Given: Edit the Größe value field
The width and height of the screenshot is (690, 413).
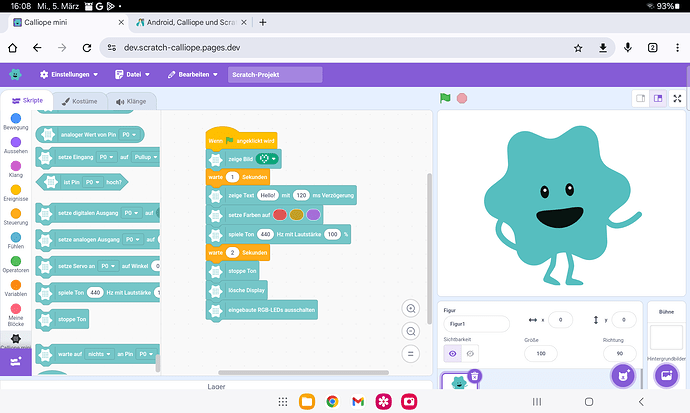Looking at the screenshot, I should tap(541, 354).
